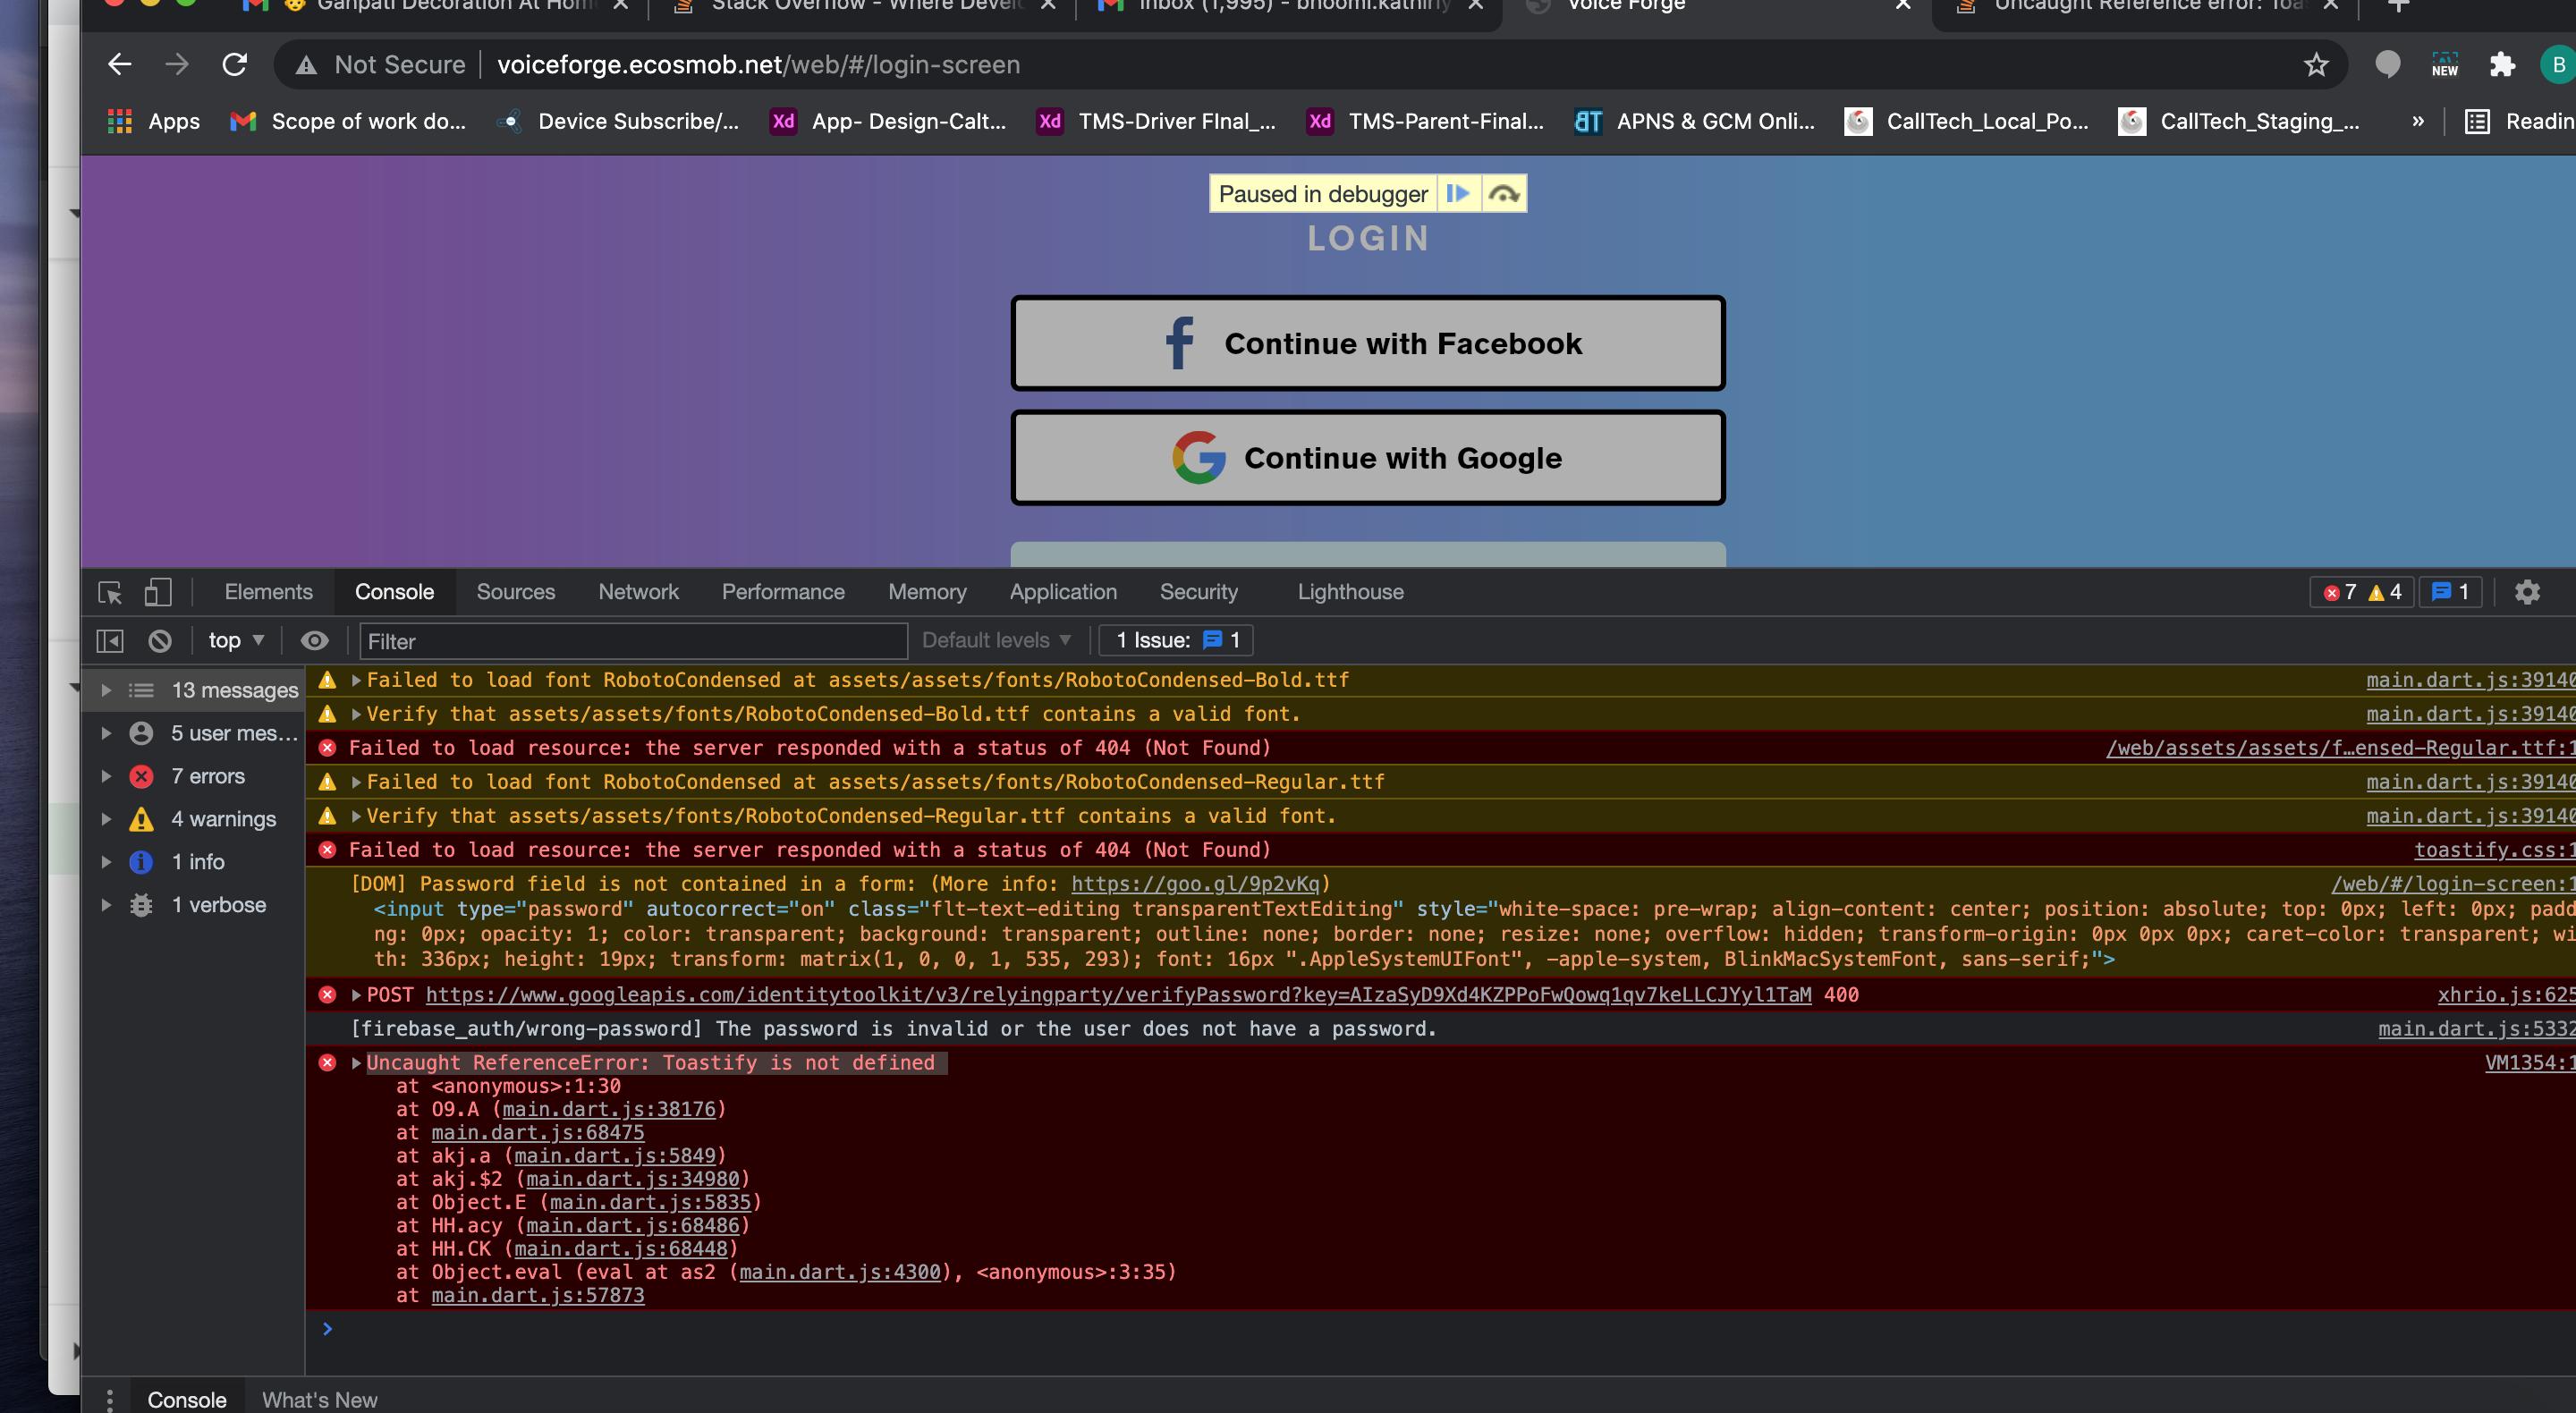The height and width of the screenshot is (1413, 2576).
Task: Click the console prompt input line
Action: pos(1440,1329)
